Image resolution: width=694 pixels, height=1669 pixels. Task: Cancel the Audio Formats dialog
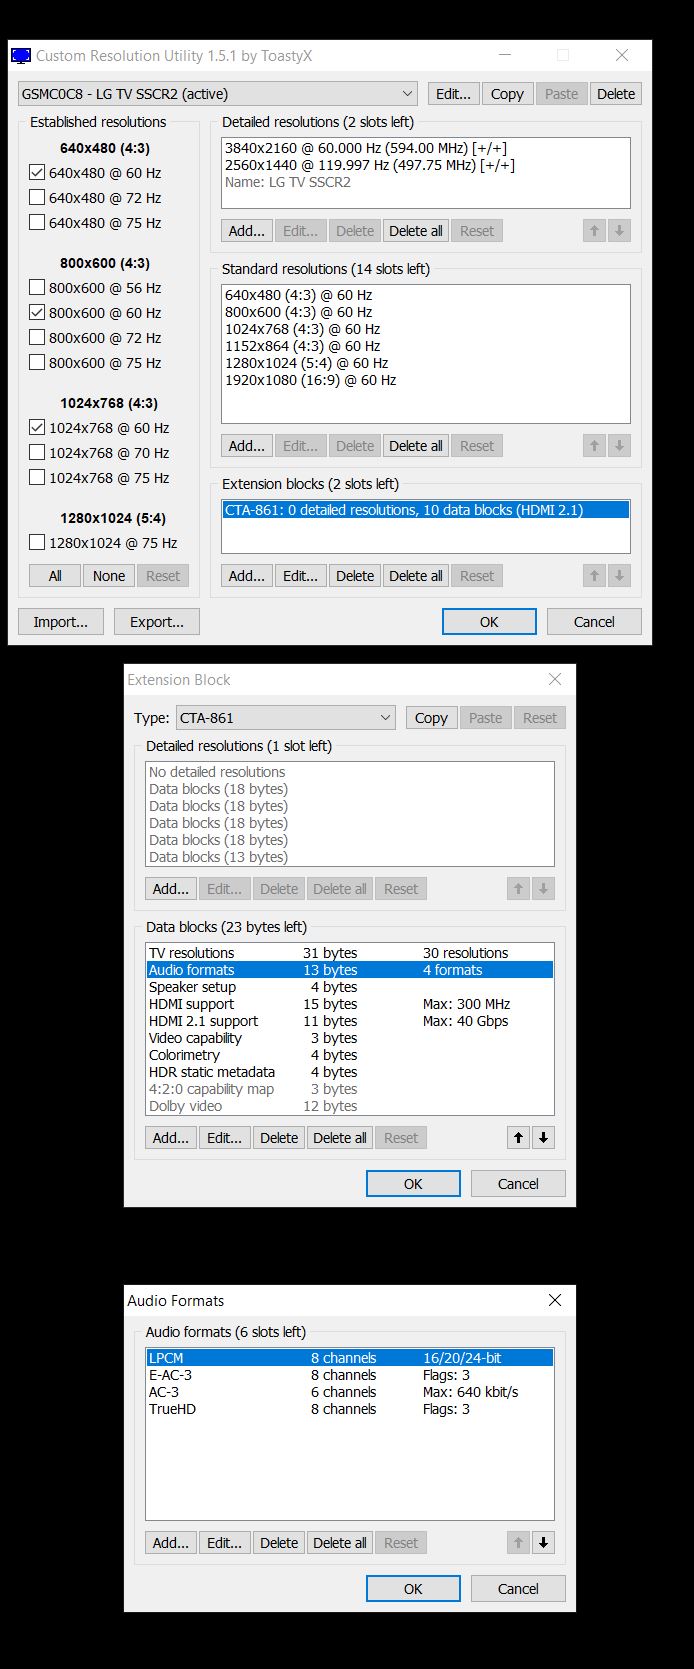coord(518,1589)
